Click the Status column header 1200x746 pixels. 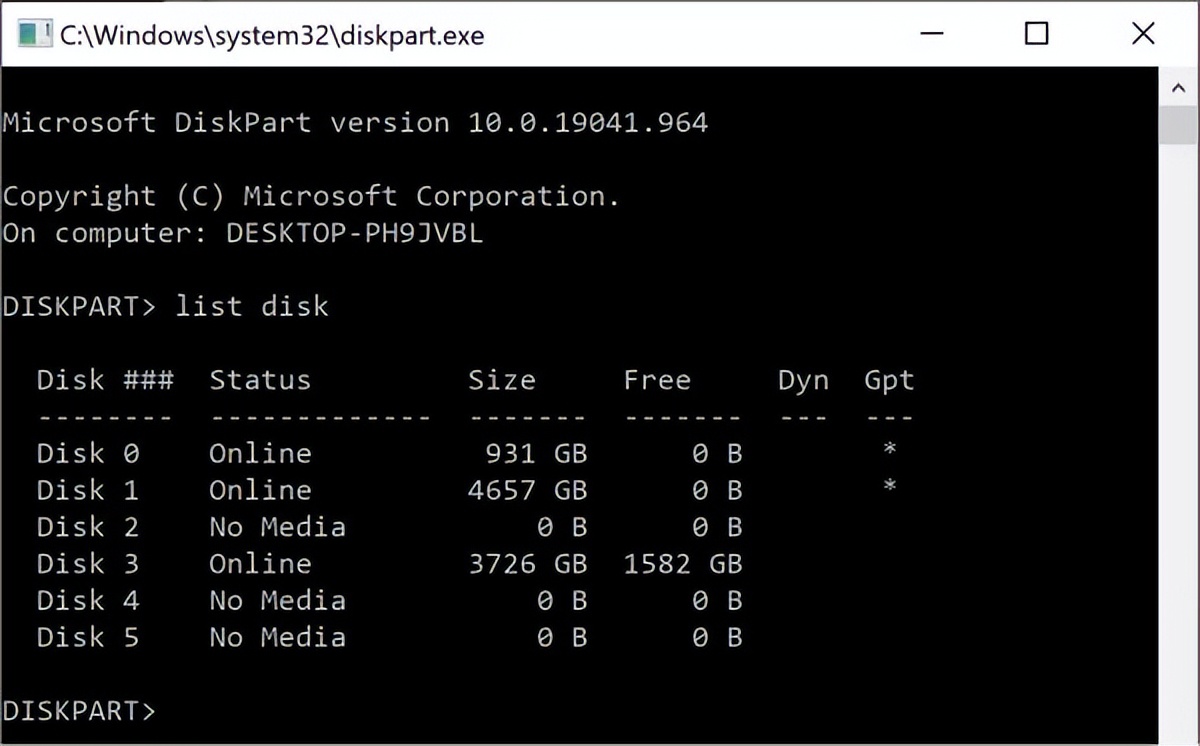pyautogui.click(x=260, y=380)
